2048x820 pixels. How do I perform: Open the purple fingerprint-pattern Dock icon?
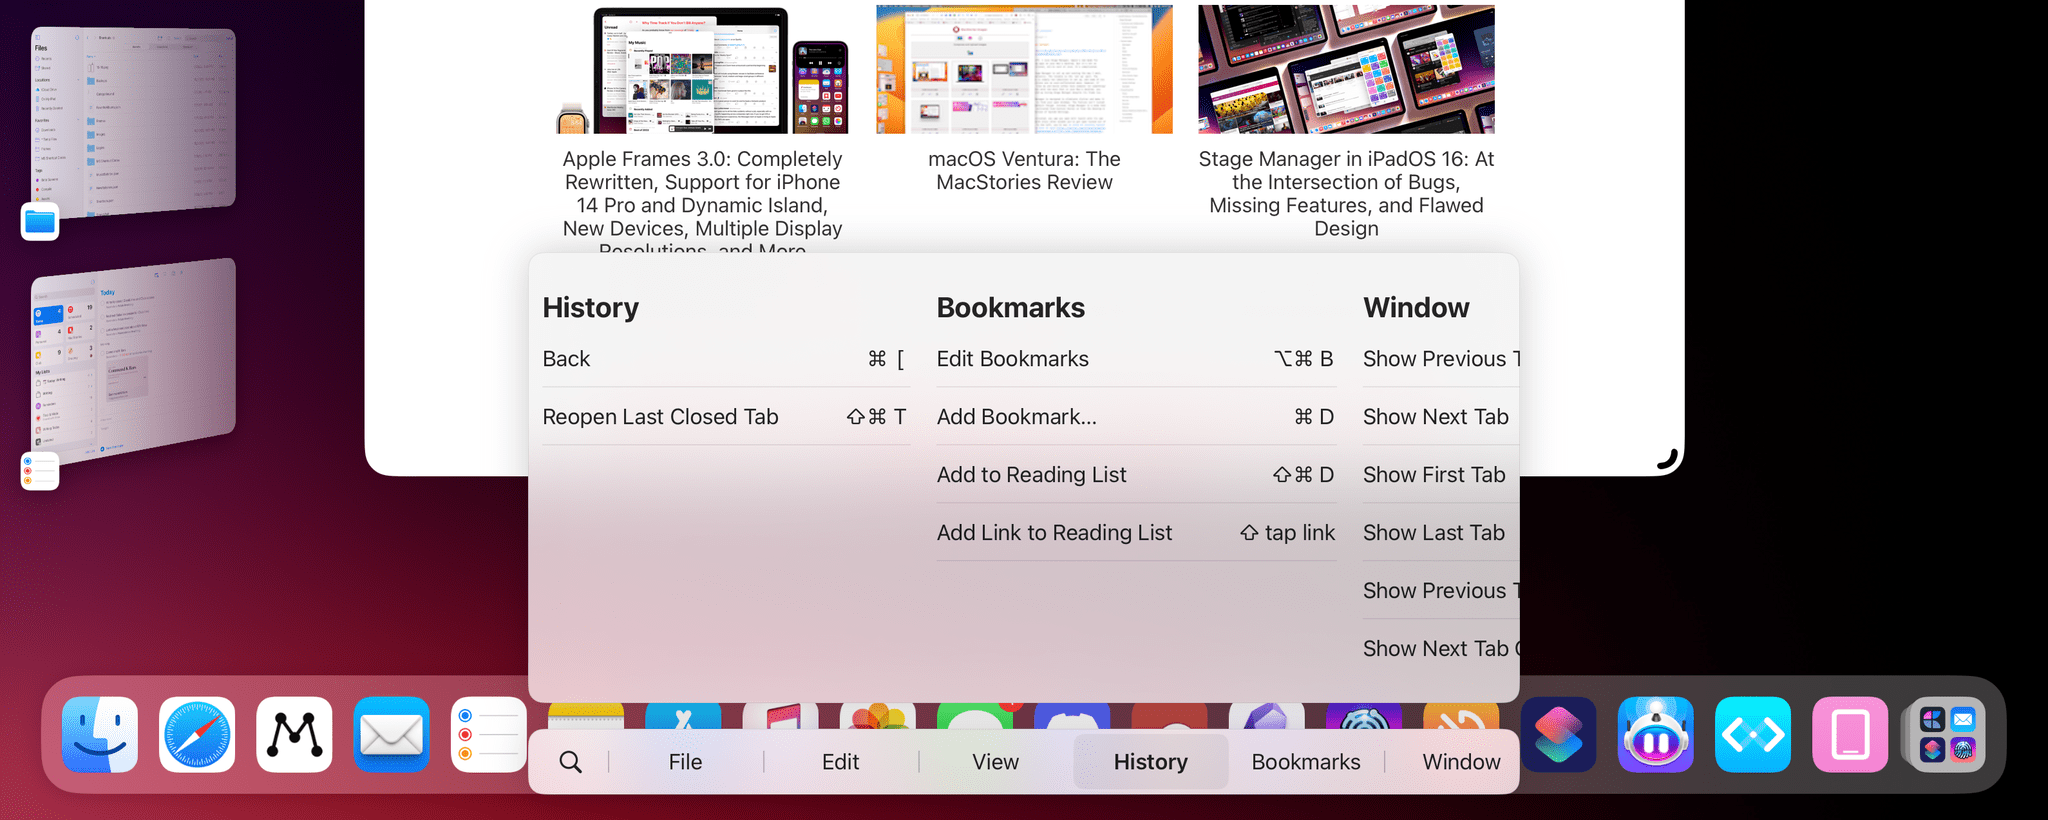(x=1363, y=716)
